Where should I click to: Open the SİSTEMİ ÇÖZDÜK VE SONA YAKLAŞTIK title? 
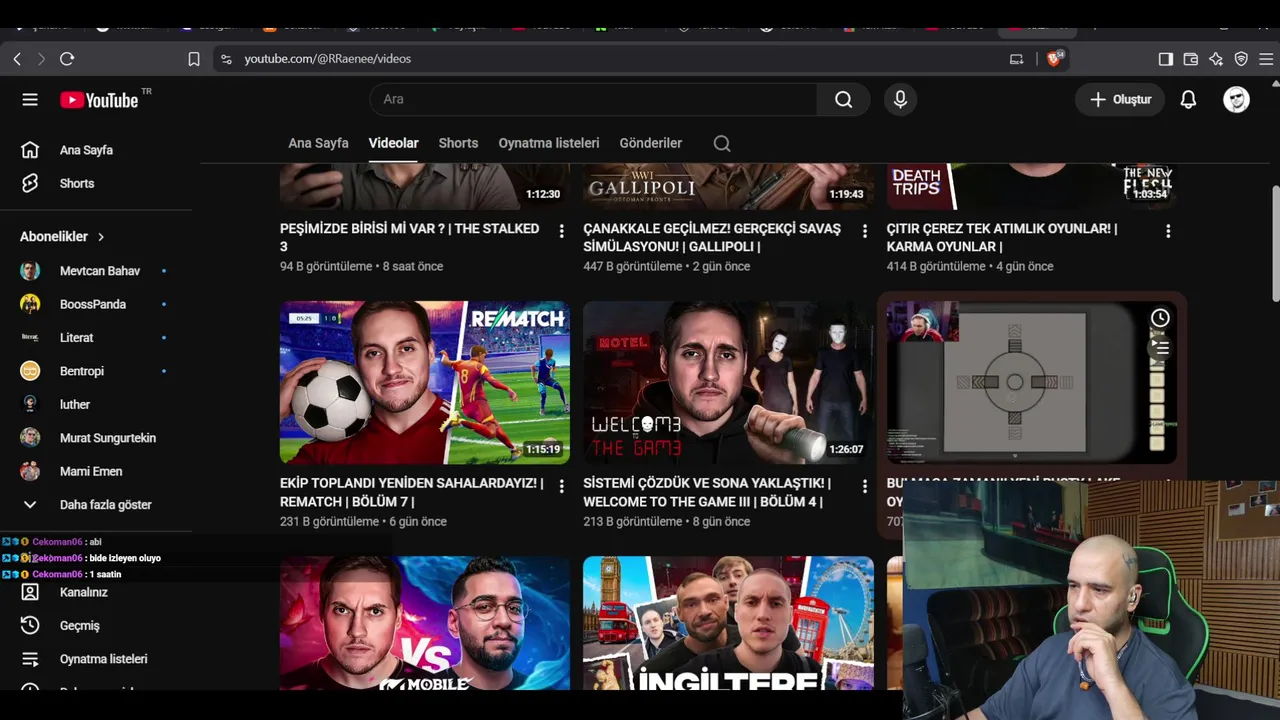(x=707, y=492)
